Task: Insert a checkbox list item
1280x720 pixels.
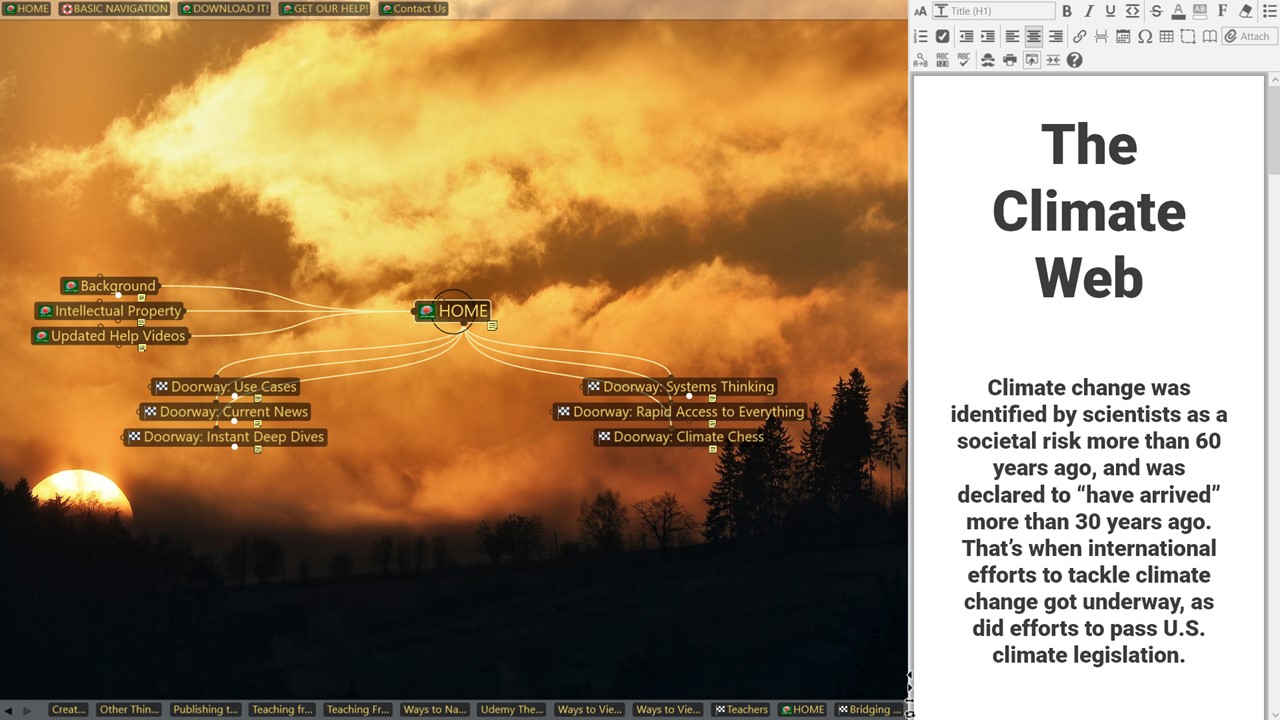Action: coord(942,36)
